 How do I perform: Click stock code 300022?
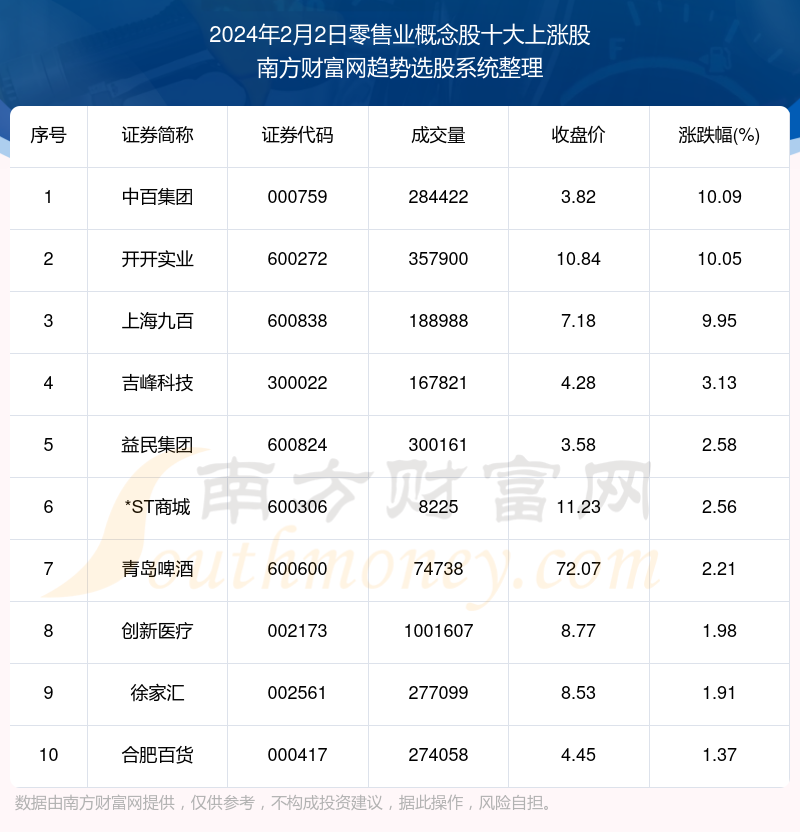tap(298, 383)
